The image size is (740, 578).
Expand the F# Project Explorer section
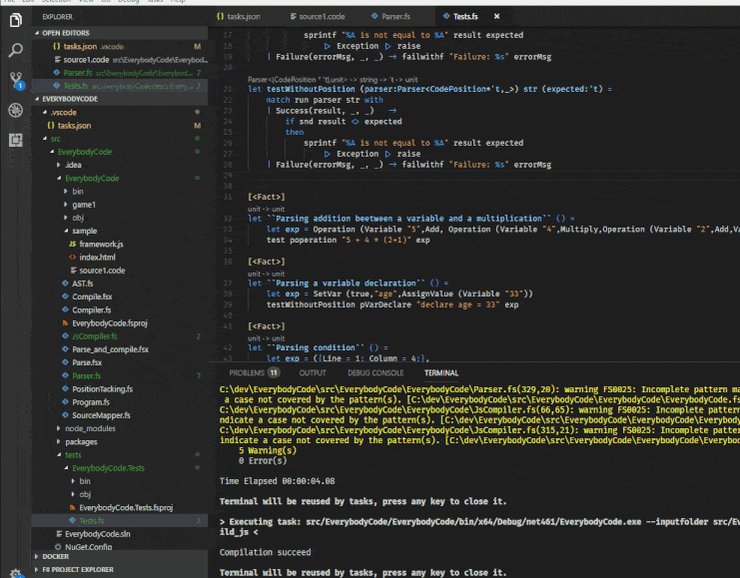(x=120, y=570)
